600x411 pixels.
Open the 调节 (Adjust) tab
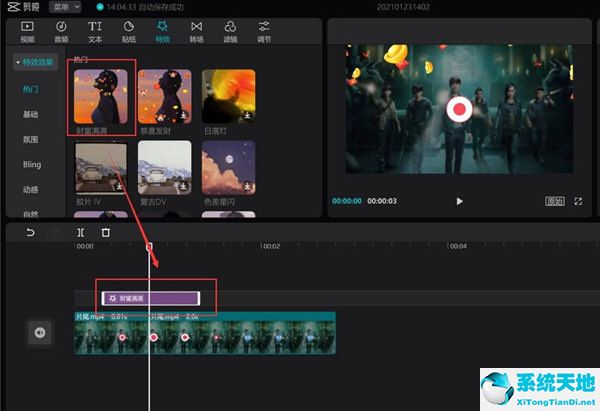pos(264,30)
